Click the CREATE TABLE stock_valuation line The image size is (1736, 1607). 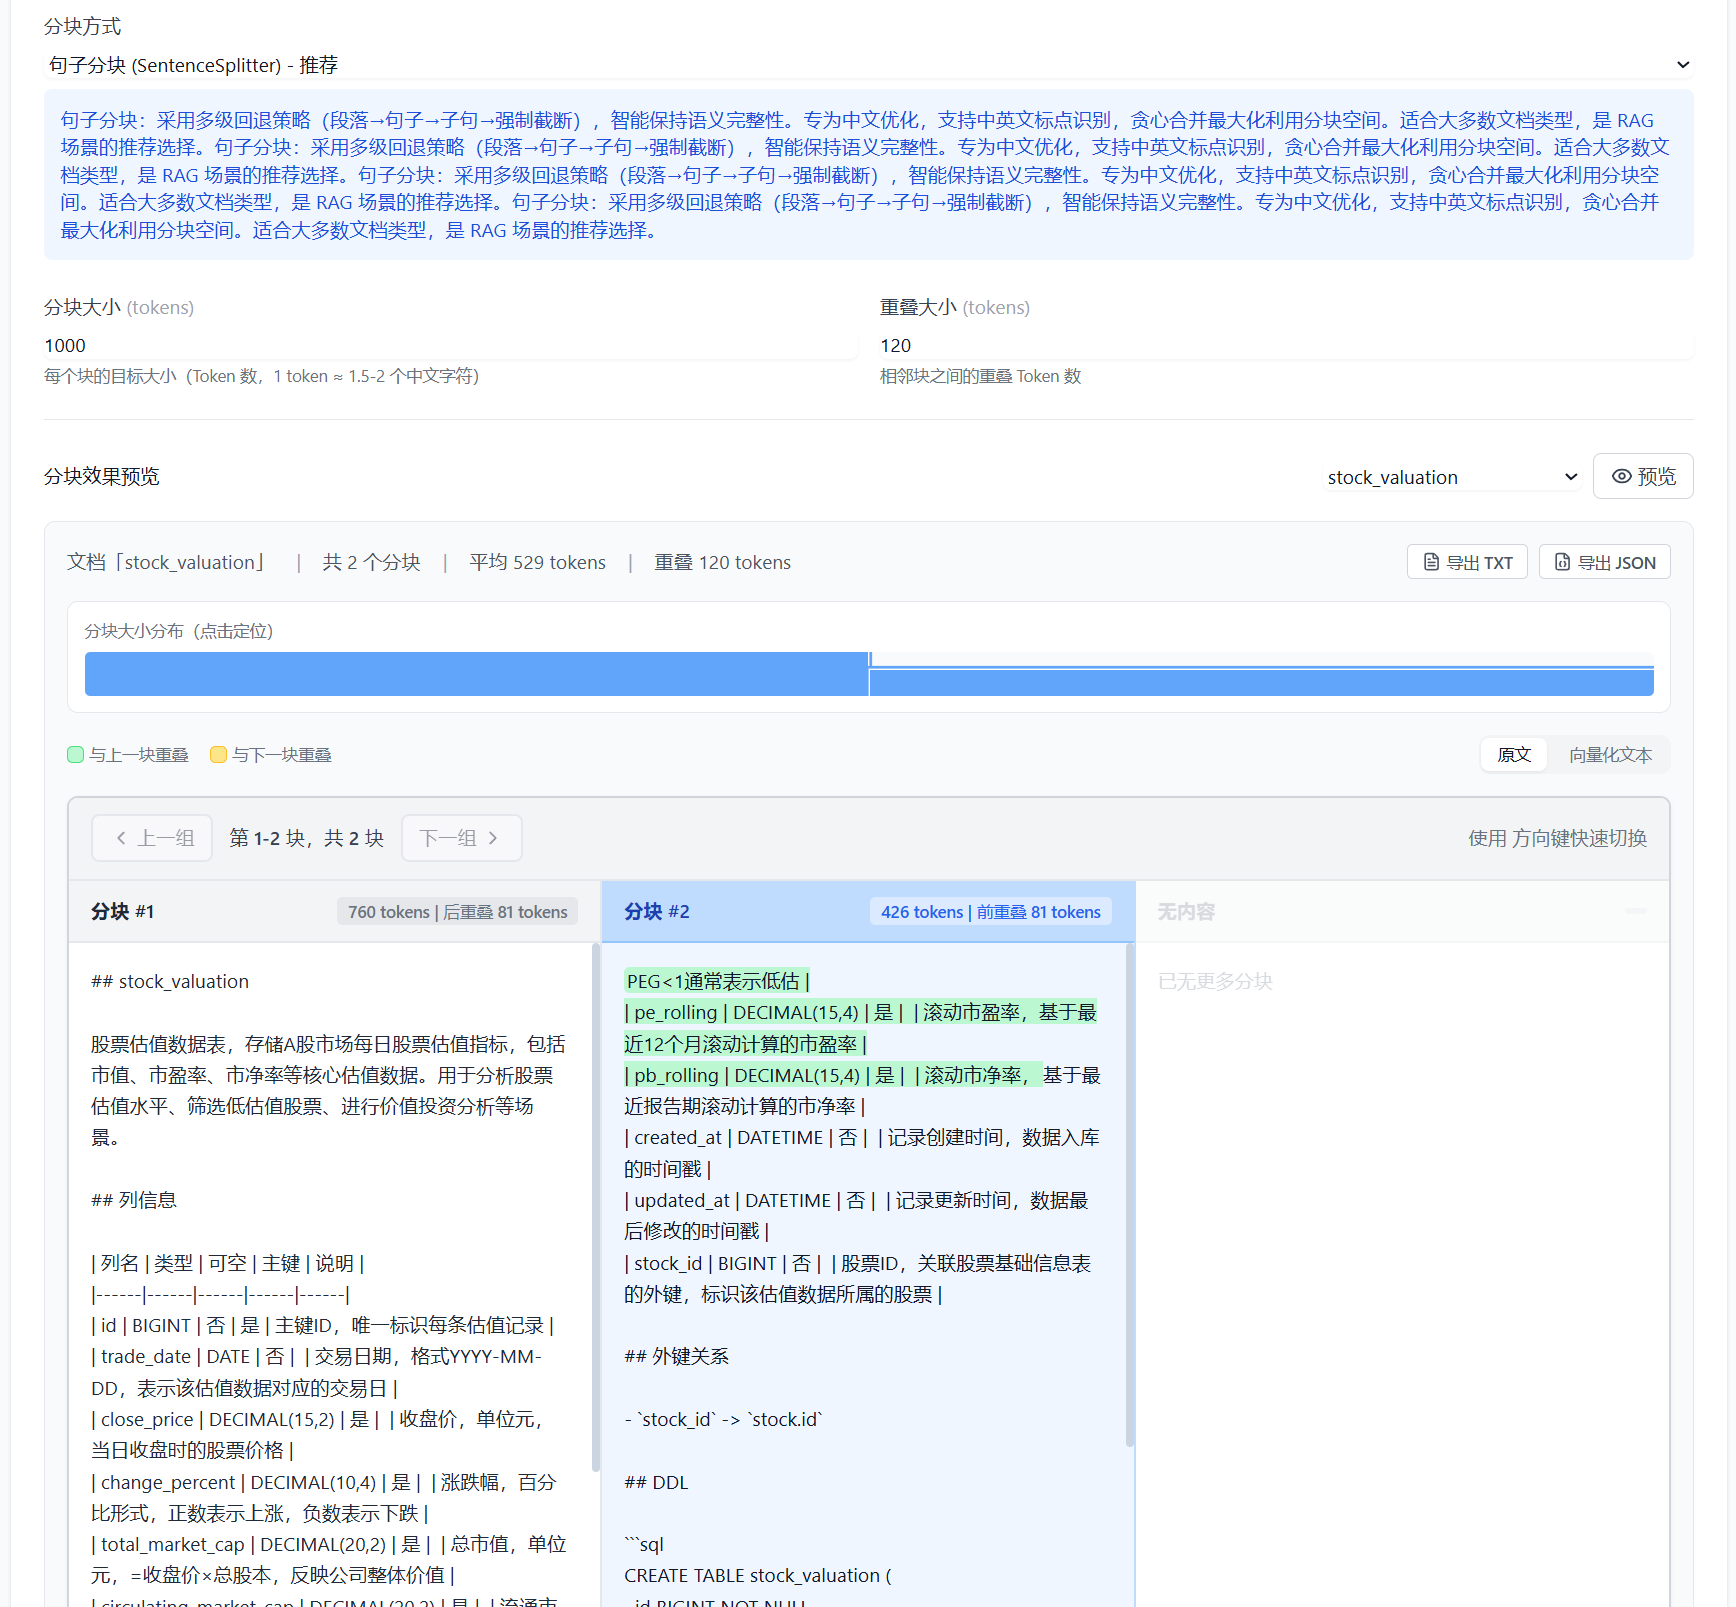pos(758,1575)
